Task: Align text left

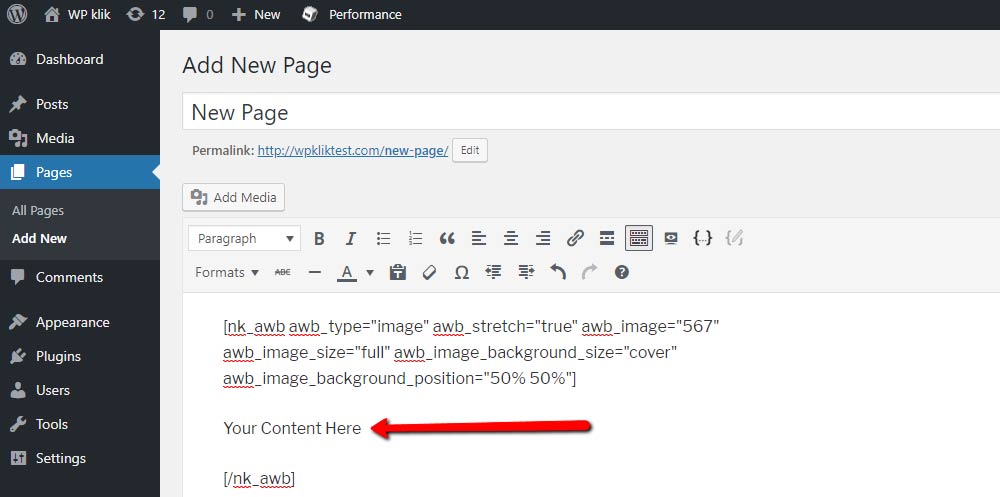Action: (479, 239)
